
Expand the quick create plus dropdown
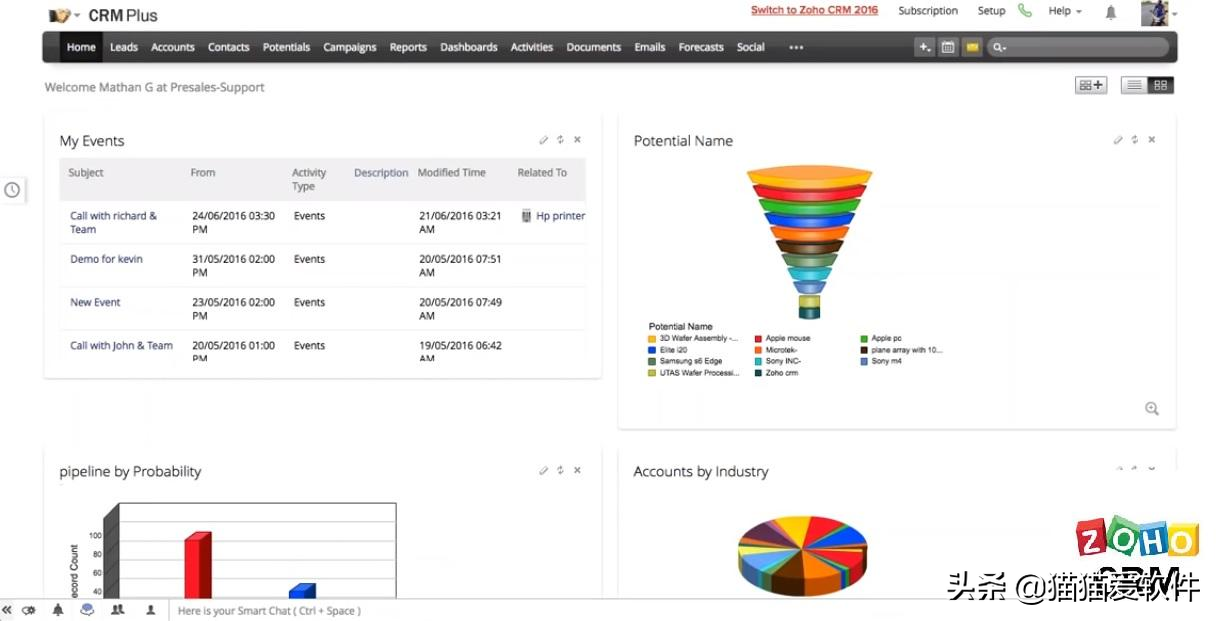[x=924, y=47]
